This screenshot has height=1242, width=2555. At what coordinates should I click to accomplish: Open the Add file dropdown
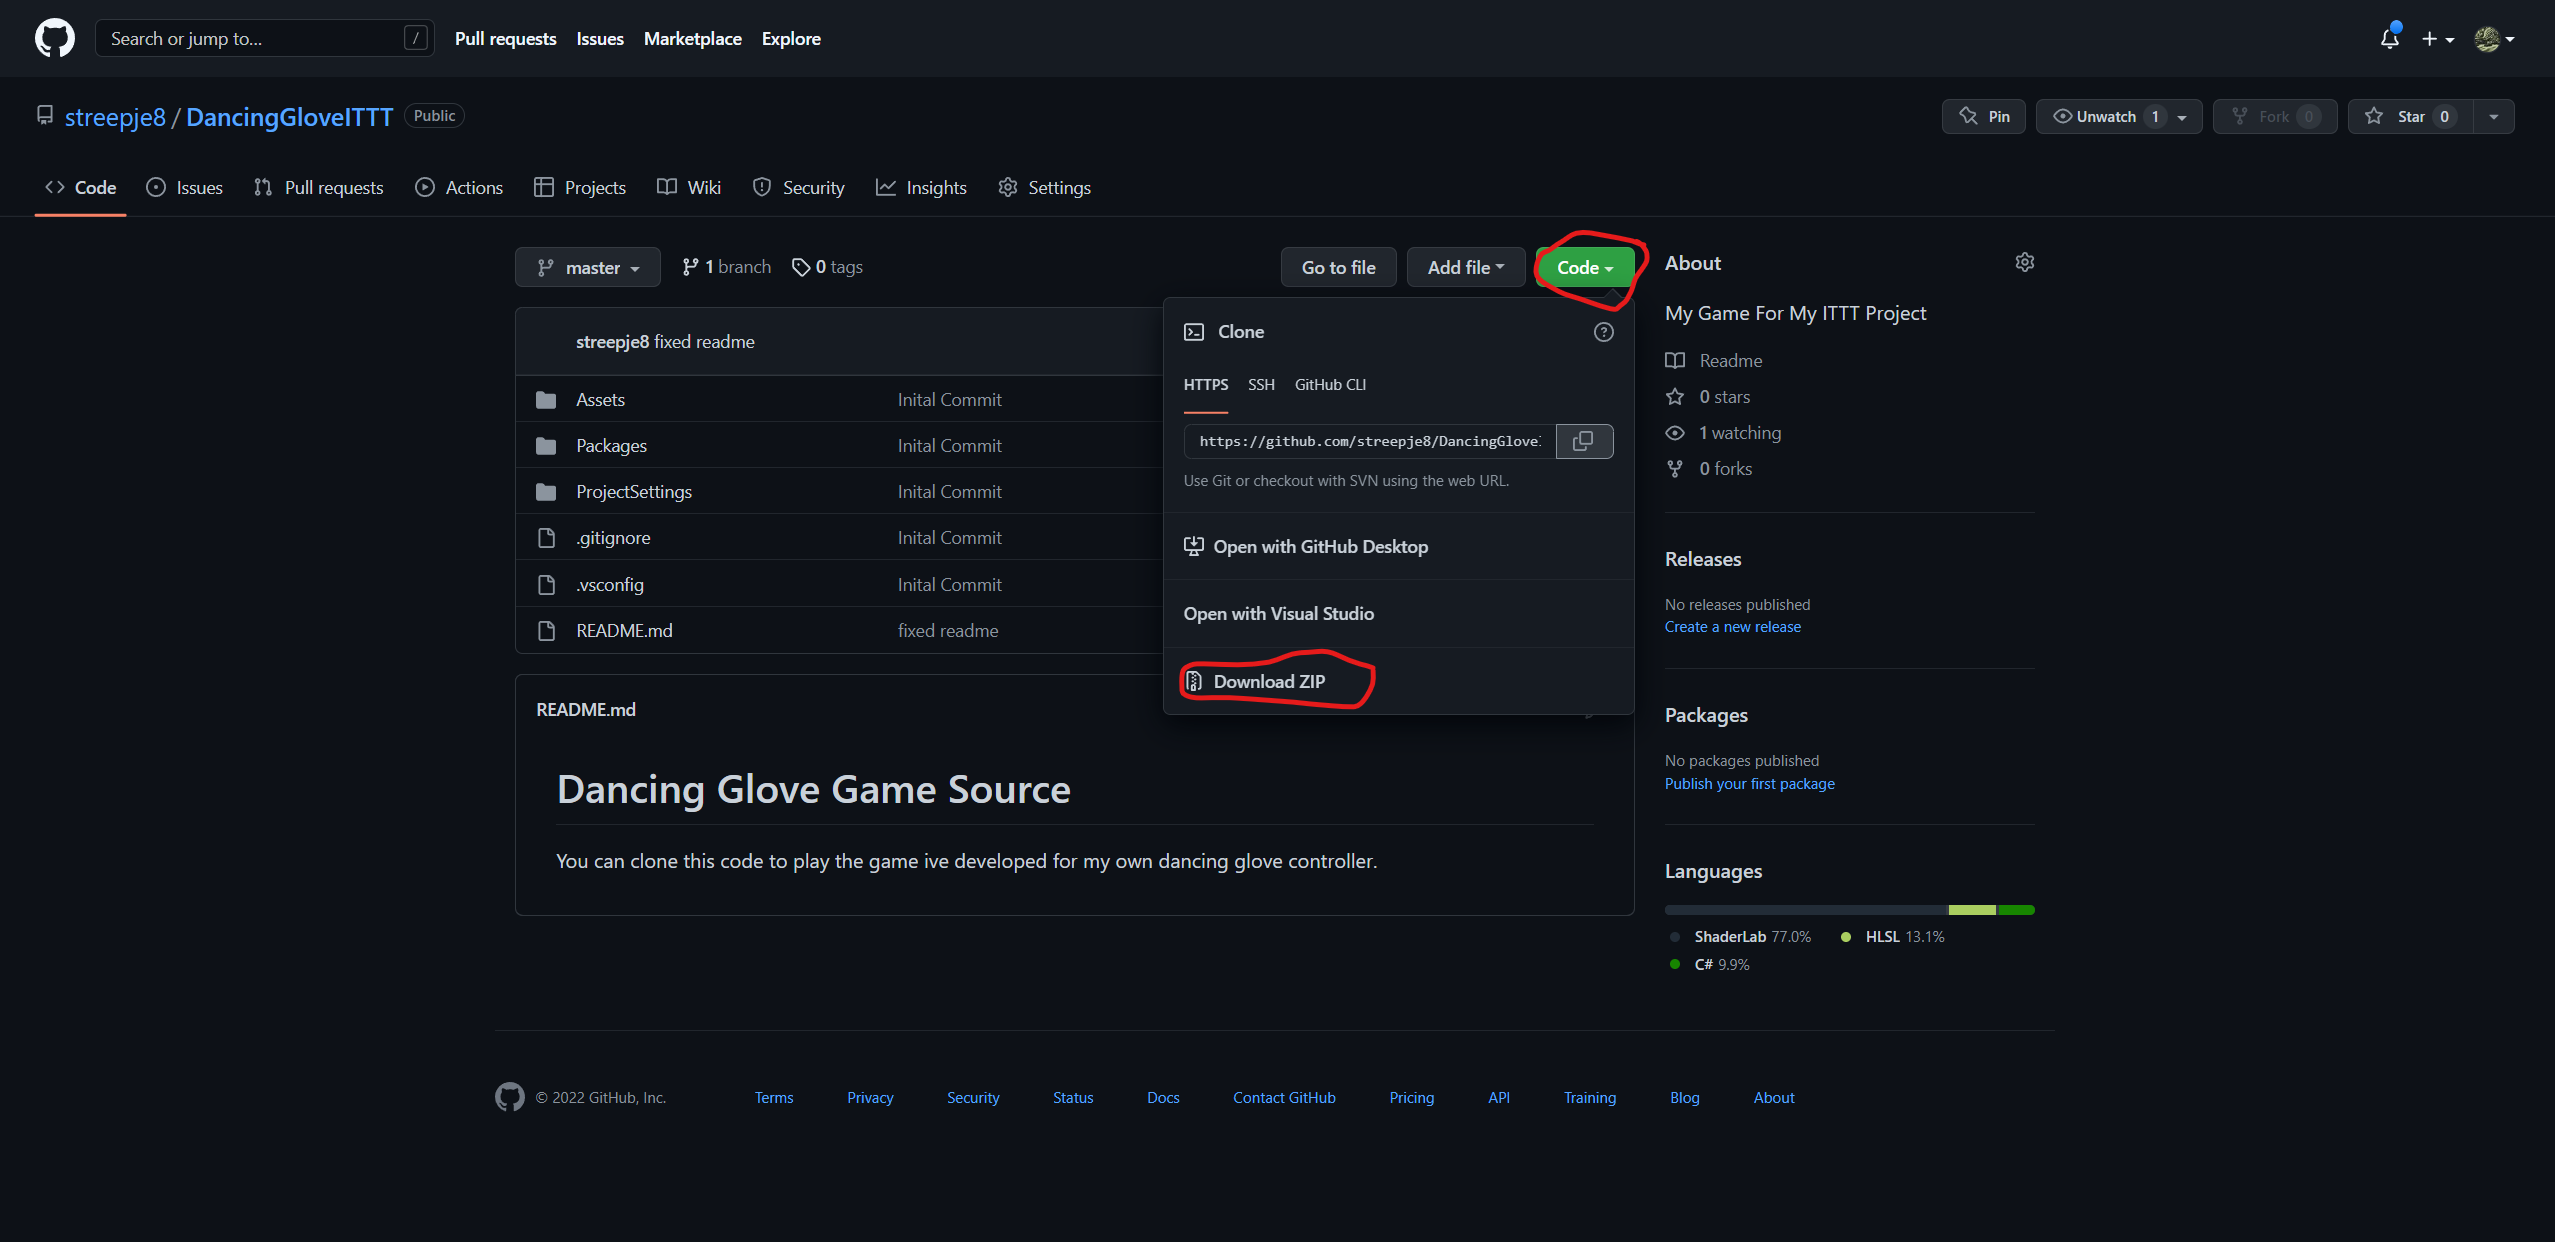[1465, 267]
